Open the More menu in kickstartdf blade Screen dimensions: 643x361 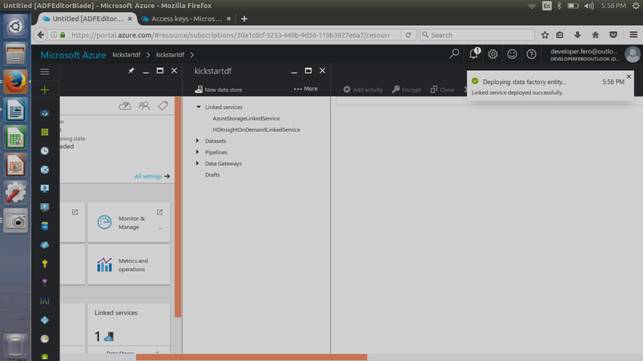pos(306,89)
